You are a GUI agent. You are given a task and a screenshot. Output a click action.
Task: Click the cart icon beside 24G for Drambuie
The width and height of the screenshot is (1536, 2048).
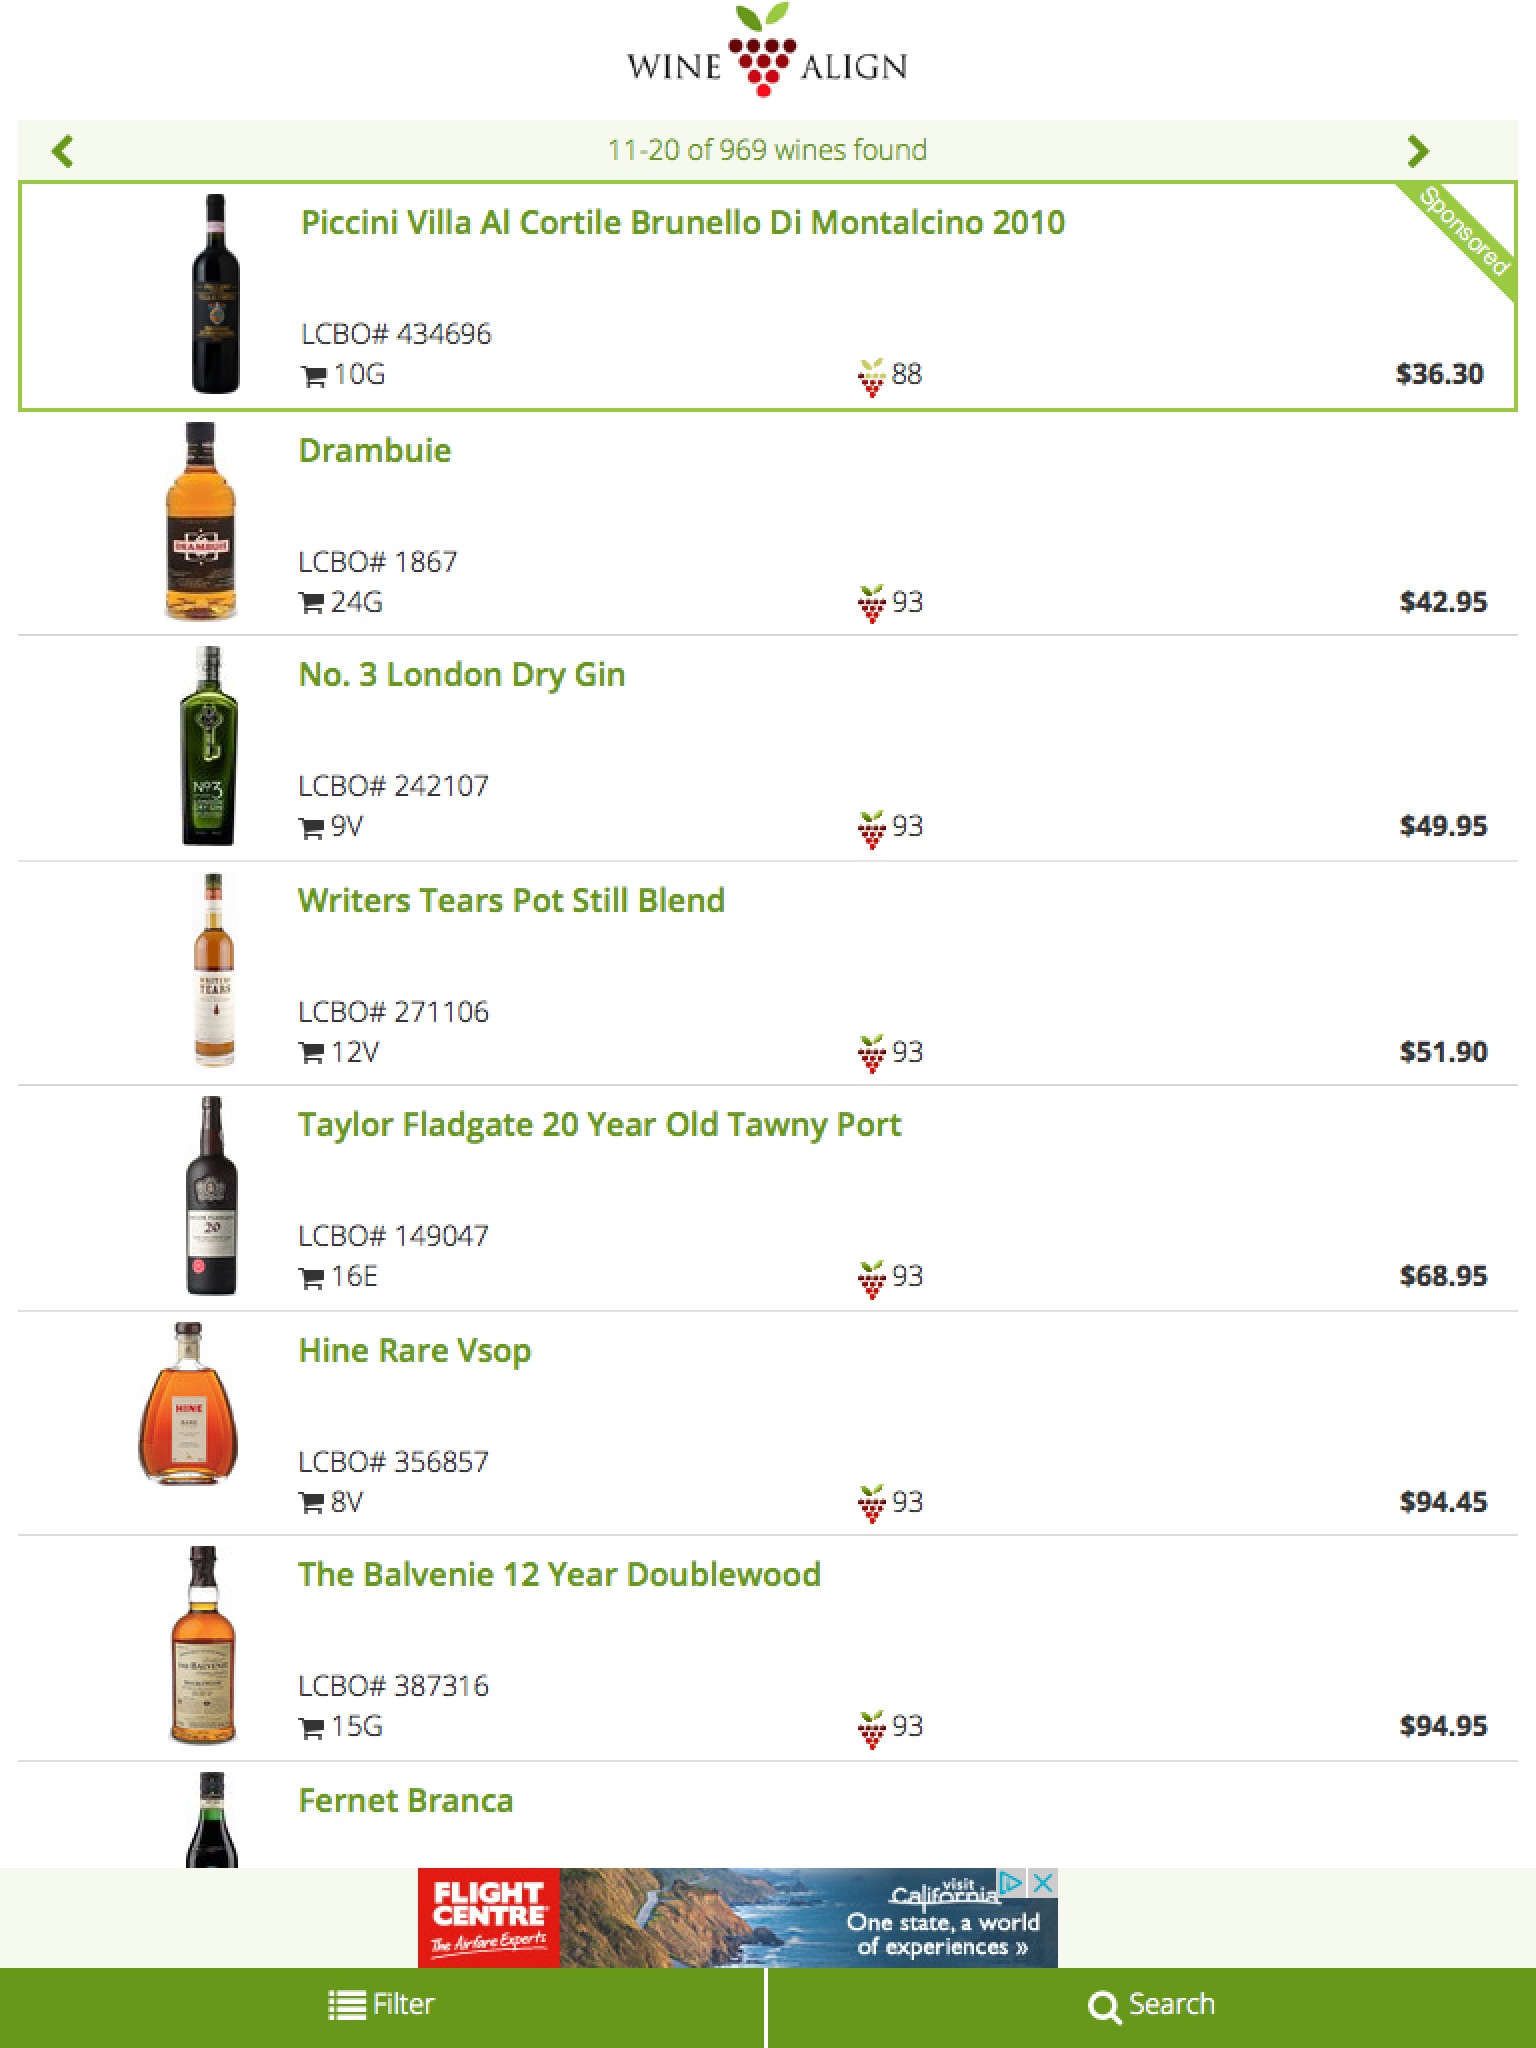312,603
